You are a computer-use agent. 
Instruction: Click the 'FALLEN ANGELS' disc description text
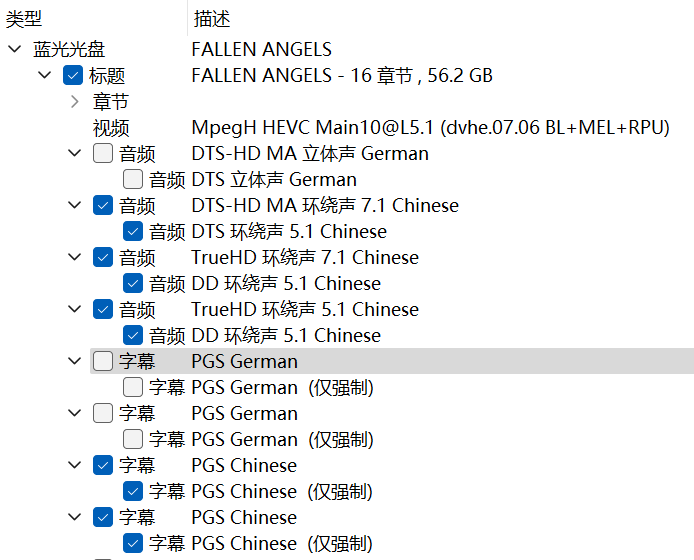(x=262, y=49)
